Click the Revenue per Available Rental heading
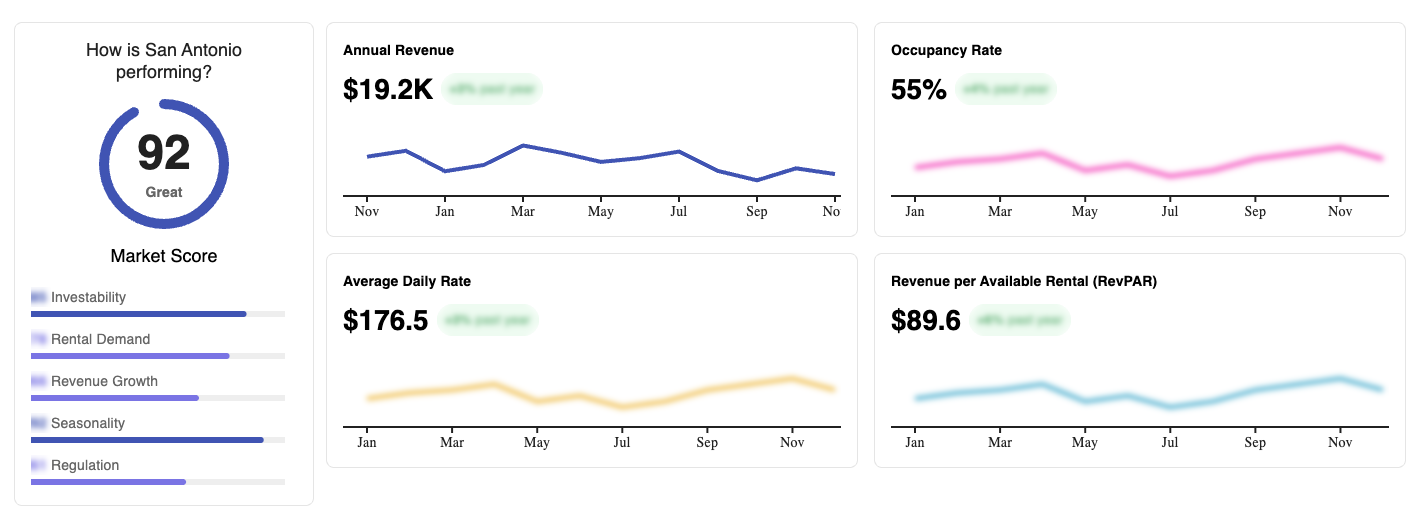 click(1024, 281)
